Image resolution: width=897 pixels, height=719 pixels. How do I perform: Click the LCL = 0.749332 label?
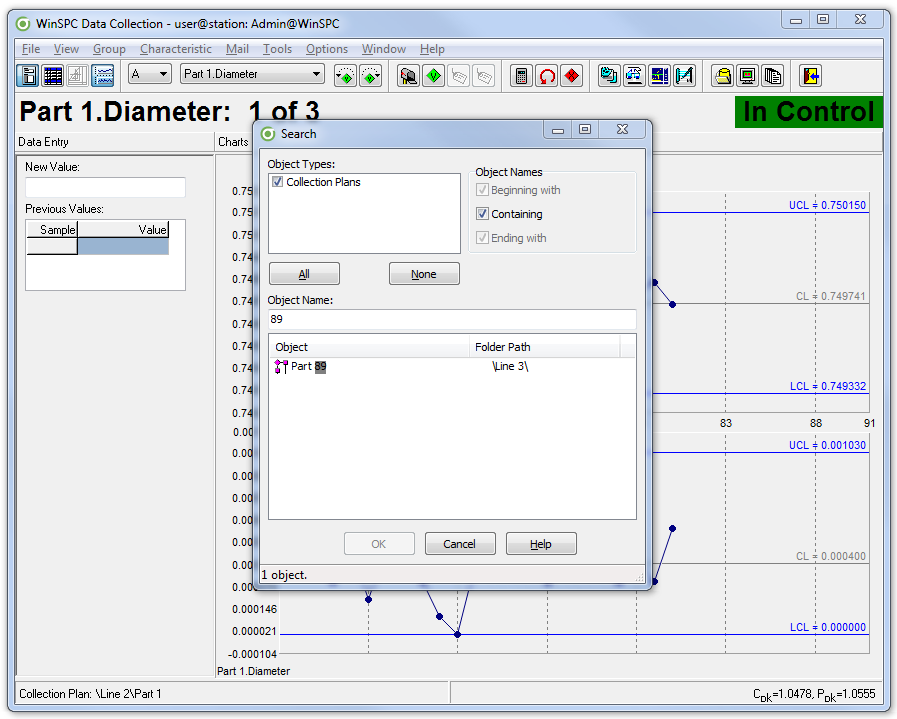828,386
